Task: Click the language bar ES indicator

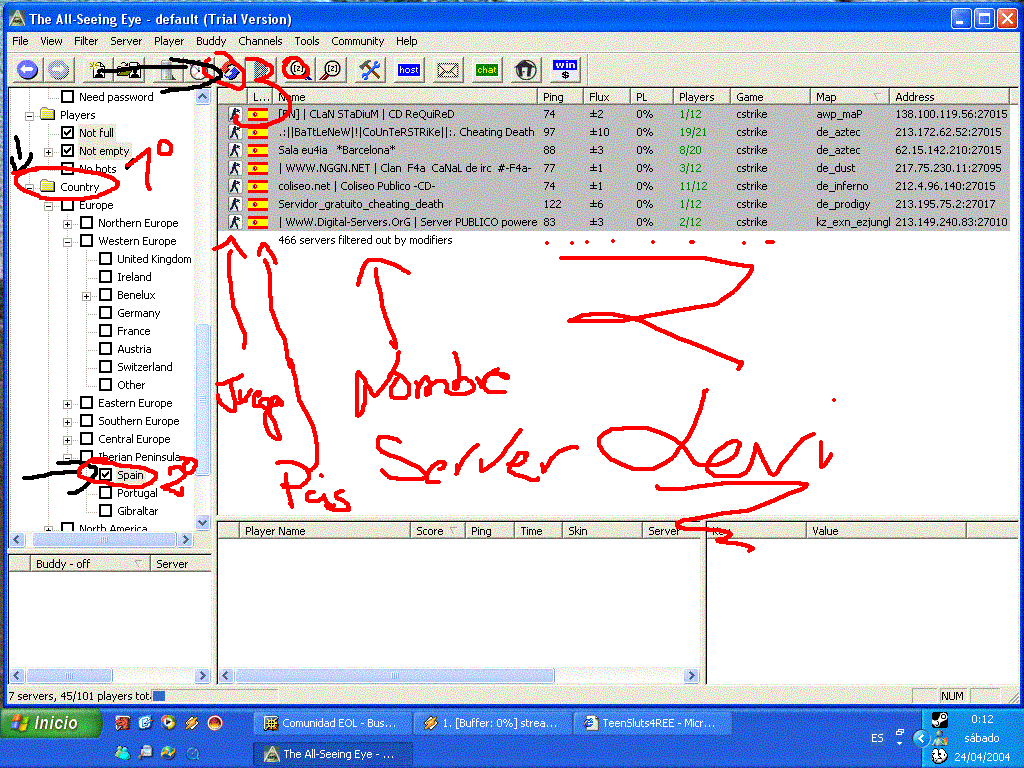Action: click(x=877, y=738)
